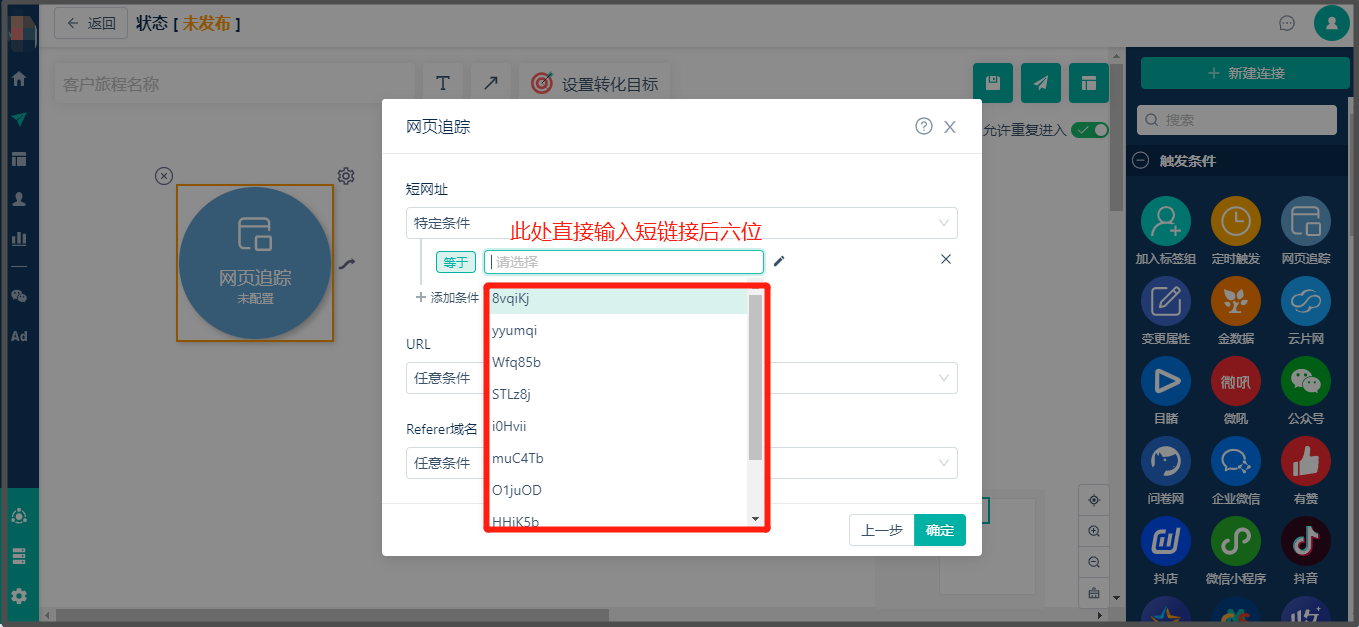
Task: Click the template layout button in the toolbar
Action: 1089,83
